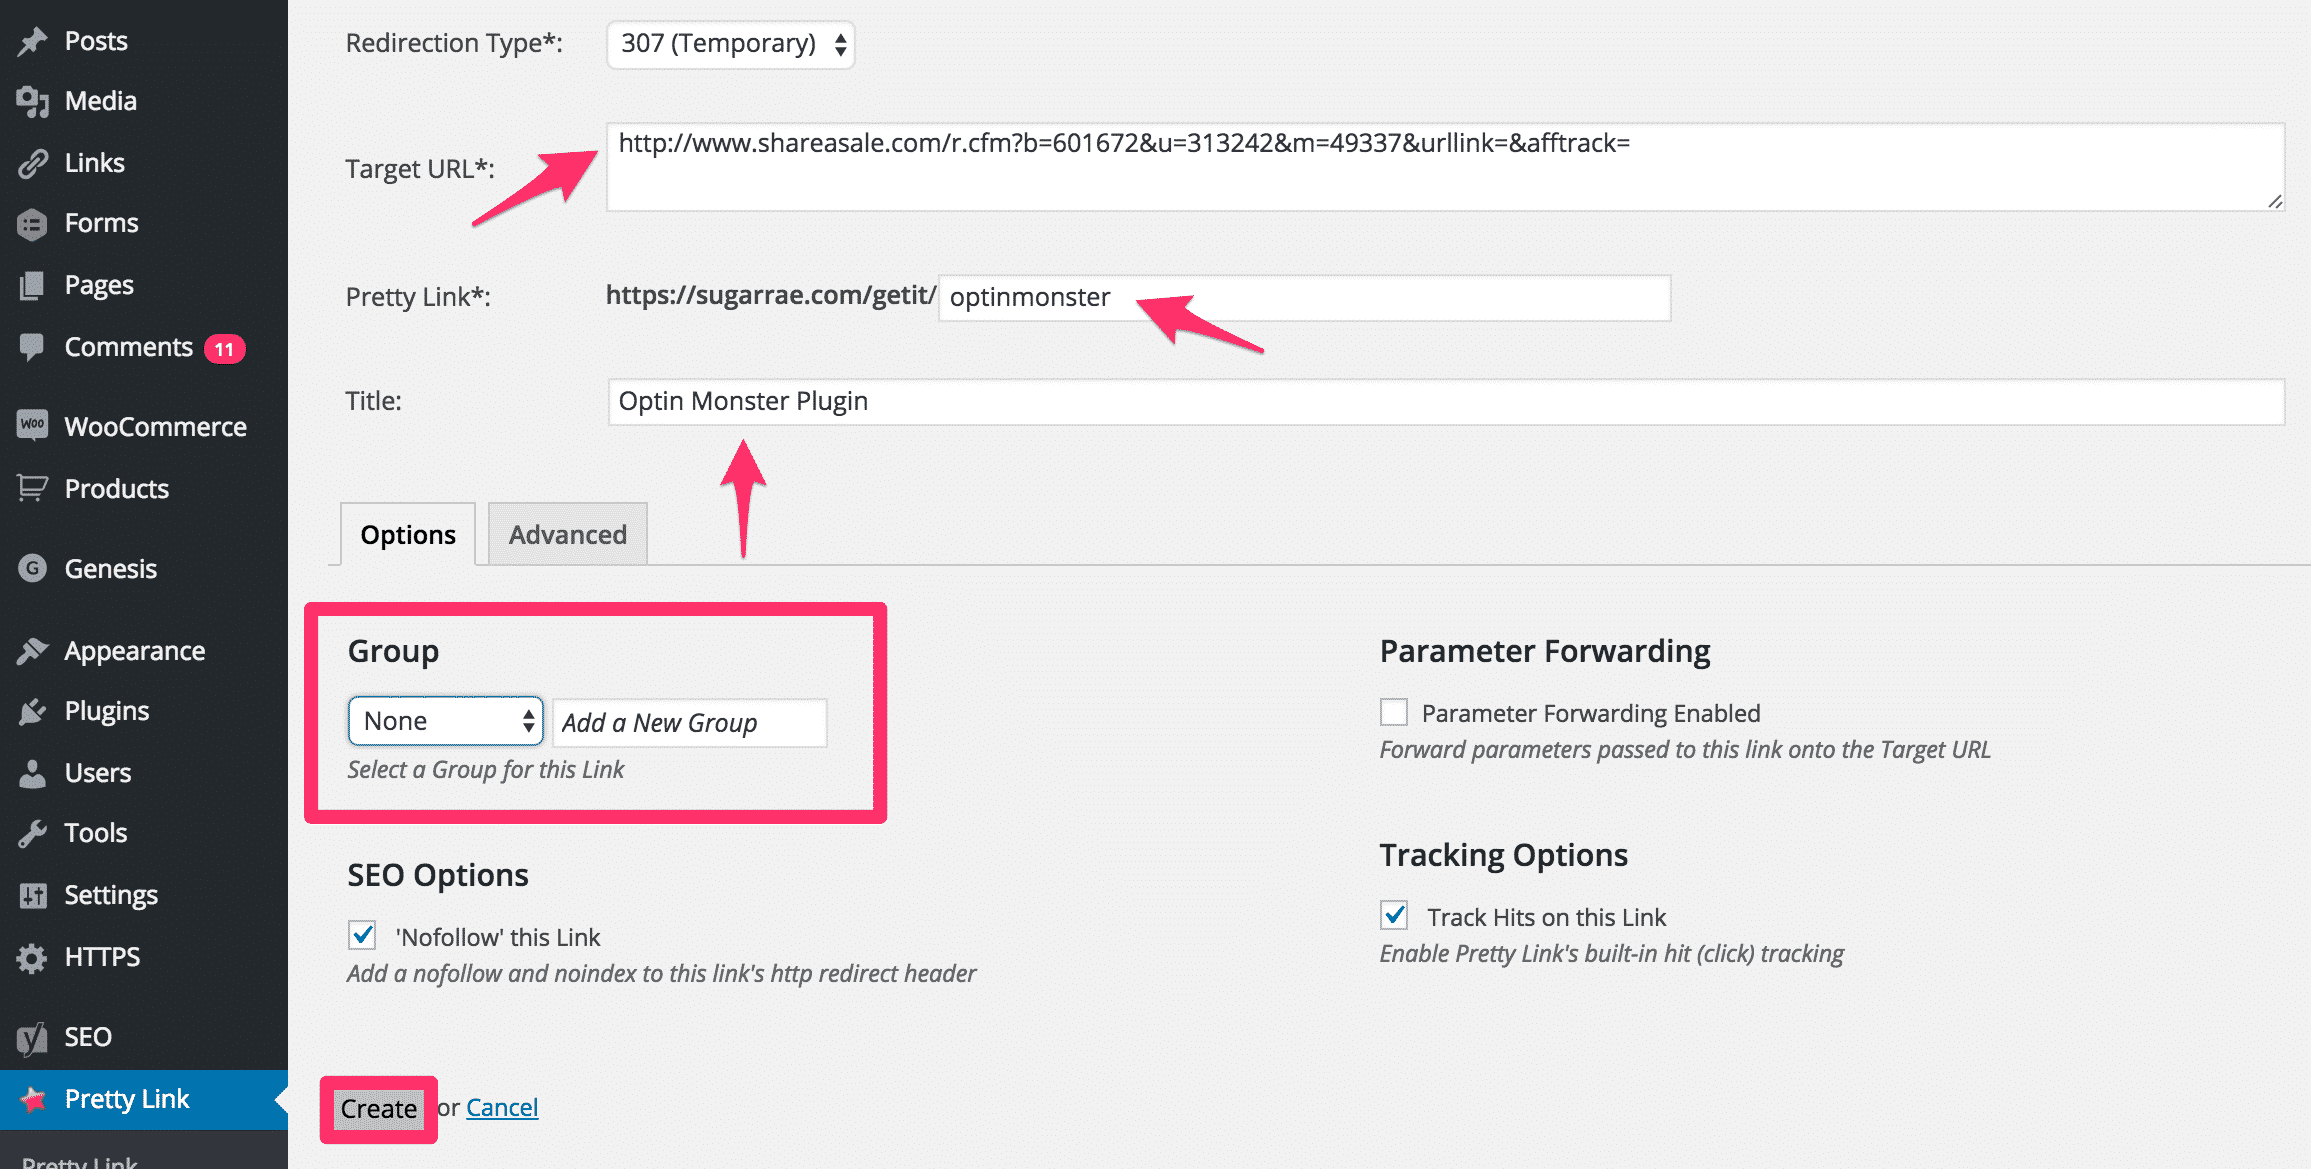2311x1169 pixels.
Task: Select the Pretty Link menu item
Action: 144,1099
